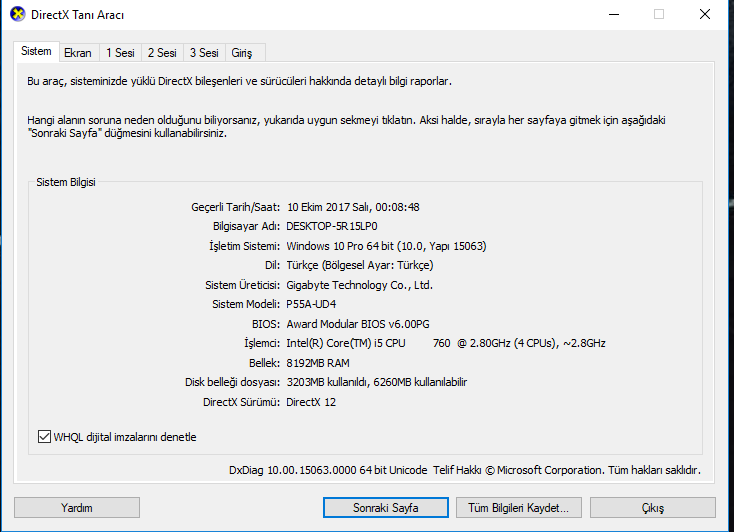Close the DirectX Tanı Aracı window
Image resolution: width=734 pixels, height=532 pixels.
click(705, 15)
